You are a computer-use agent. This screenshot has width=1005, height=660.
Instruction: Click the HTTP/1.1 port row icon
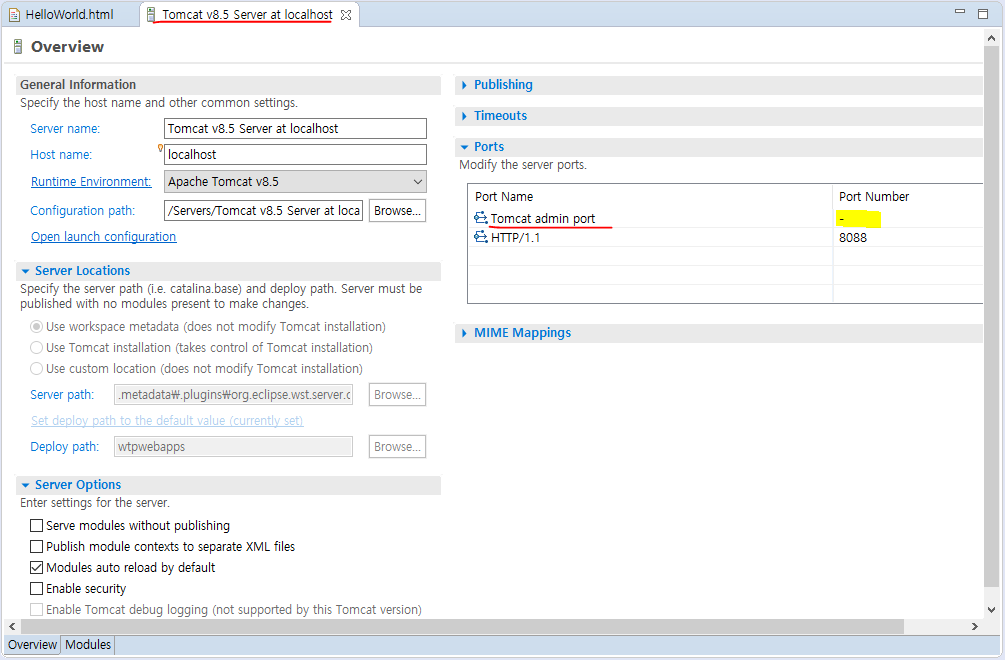(481, 237)
